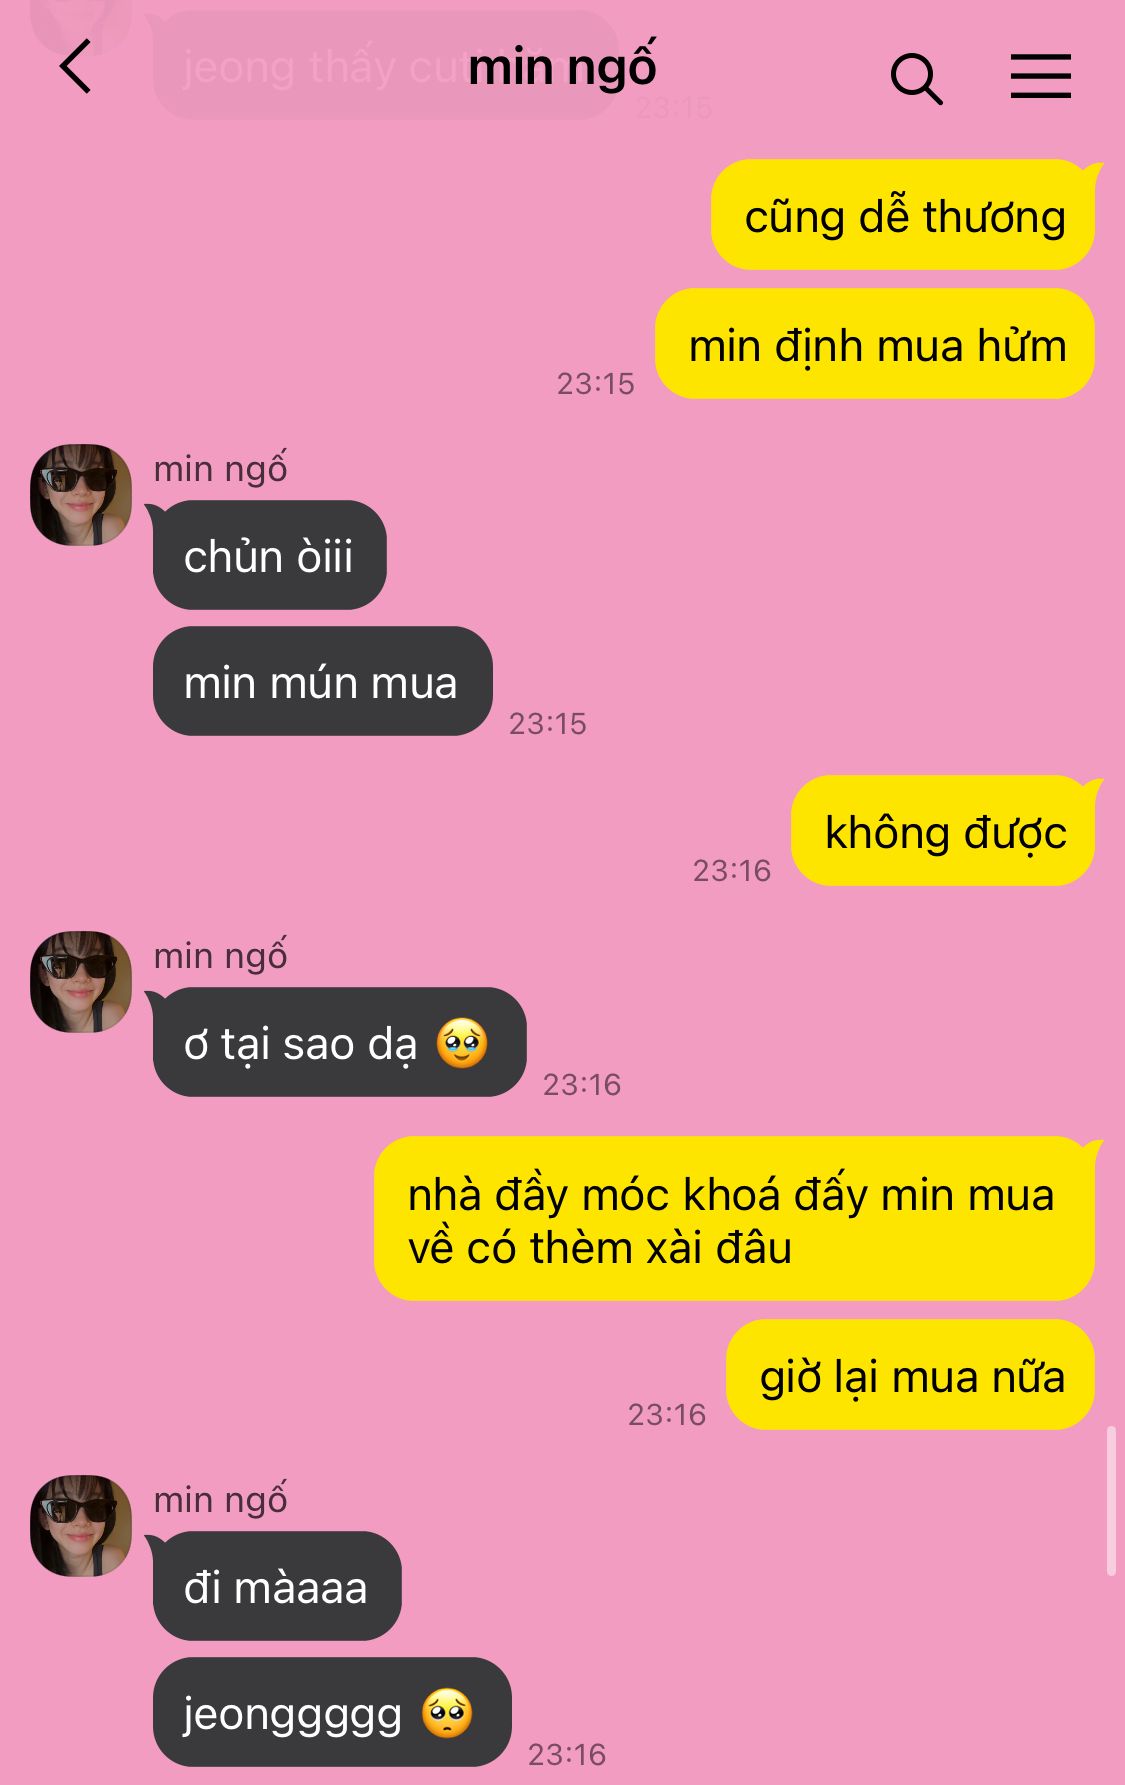The width and height of the screenshot is (1125, 1785).
Task: Tap sender name above 'đi màaaa'
Action: (220, 1499)
